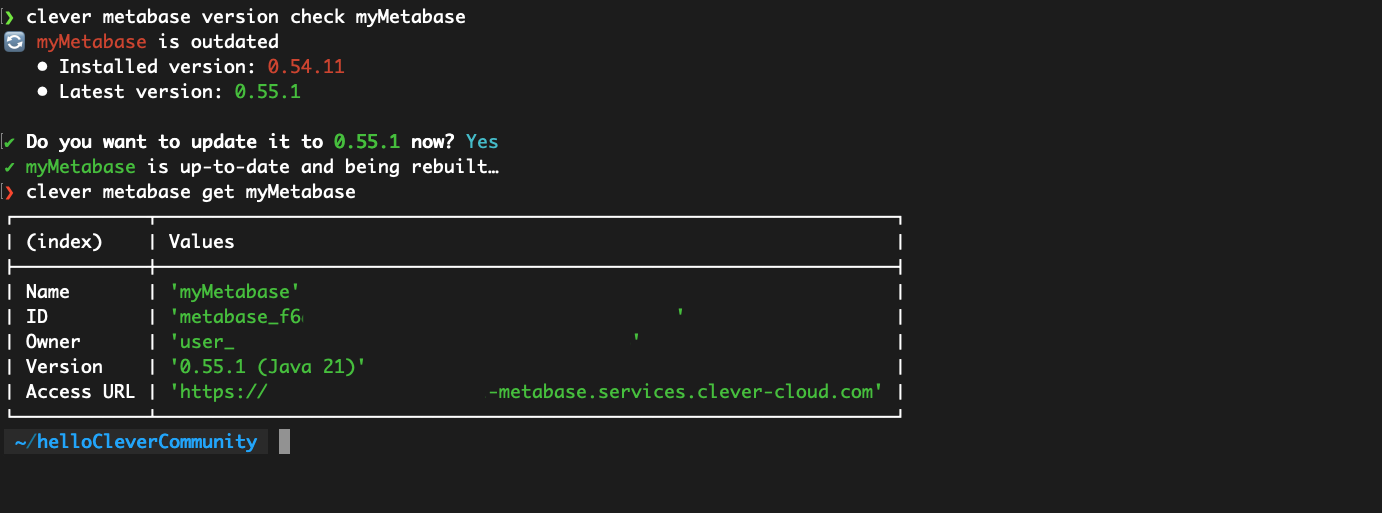1382x513 pixels.
Task: Click the bullet before Installed version
Action: click(x=43, y=67)
